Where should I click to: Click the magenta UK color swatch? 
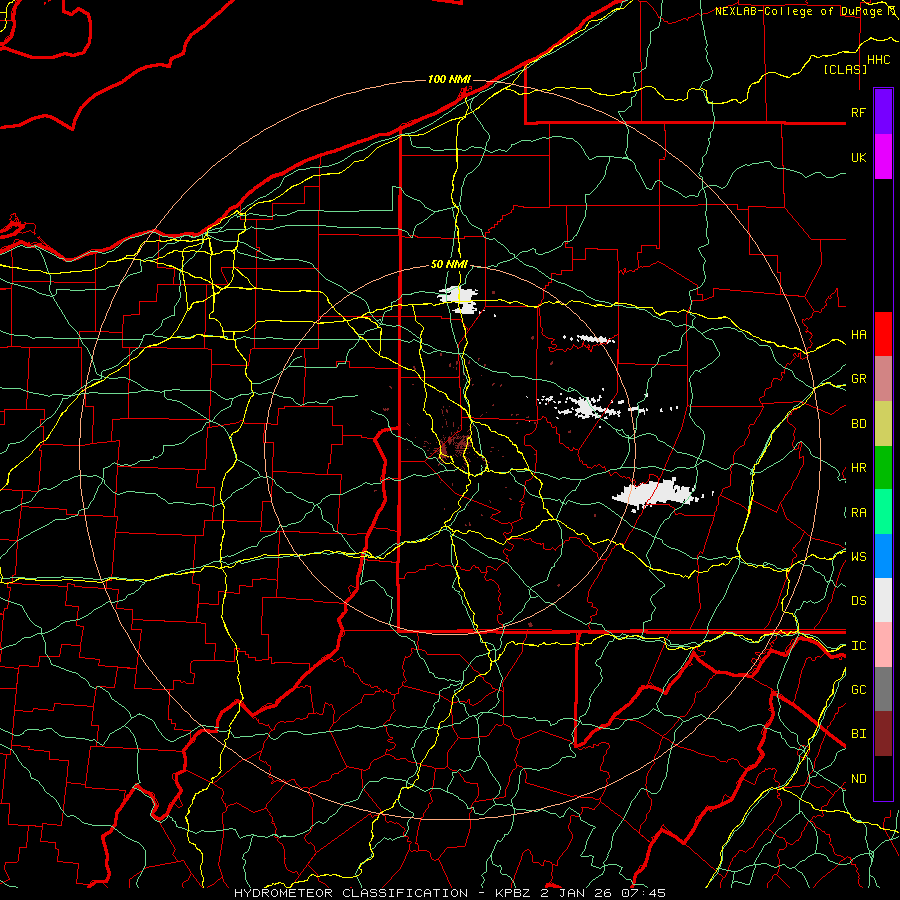coord(883,157)
